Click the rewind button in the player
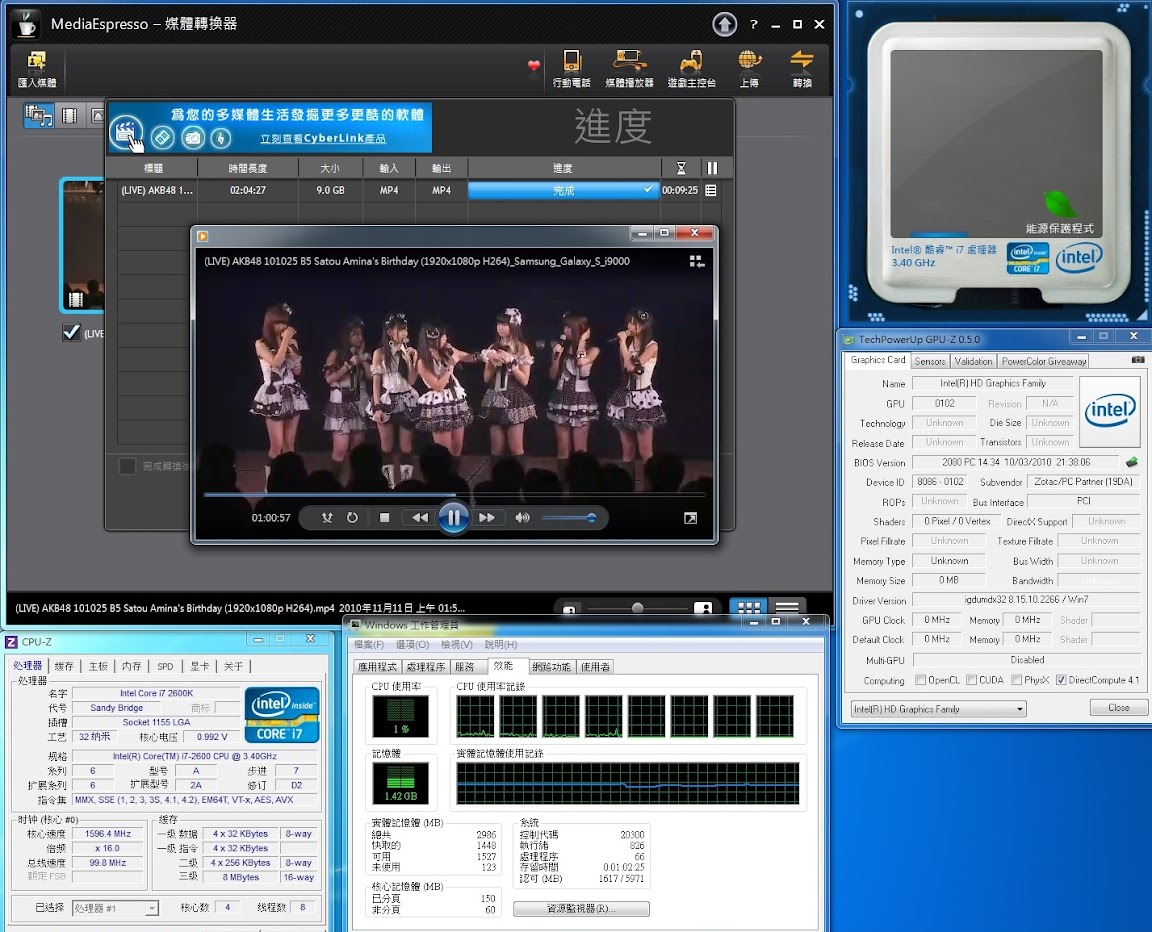Viewport: 1152px width, 932px height. tap(420, 518)
